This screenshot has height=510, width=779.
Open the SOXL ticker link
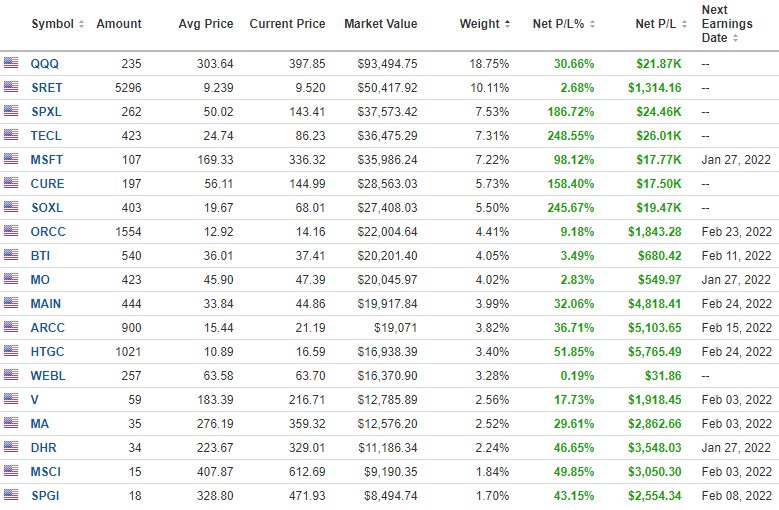click(47, 208)
